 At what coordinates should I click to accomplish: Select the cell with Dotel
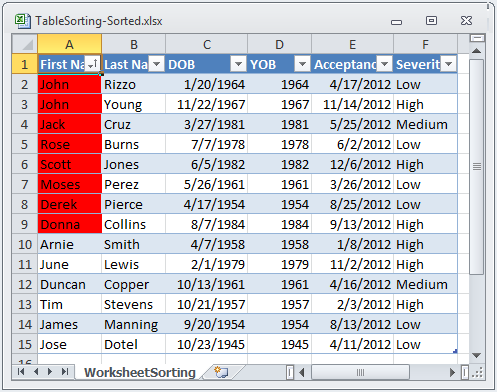134,344
